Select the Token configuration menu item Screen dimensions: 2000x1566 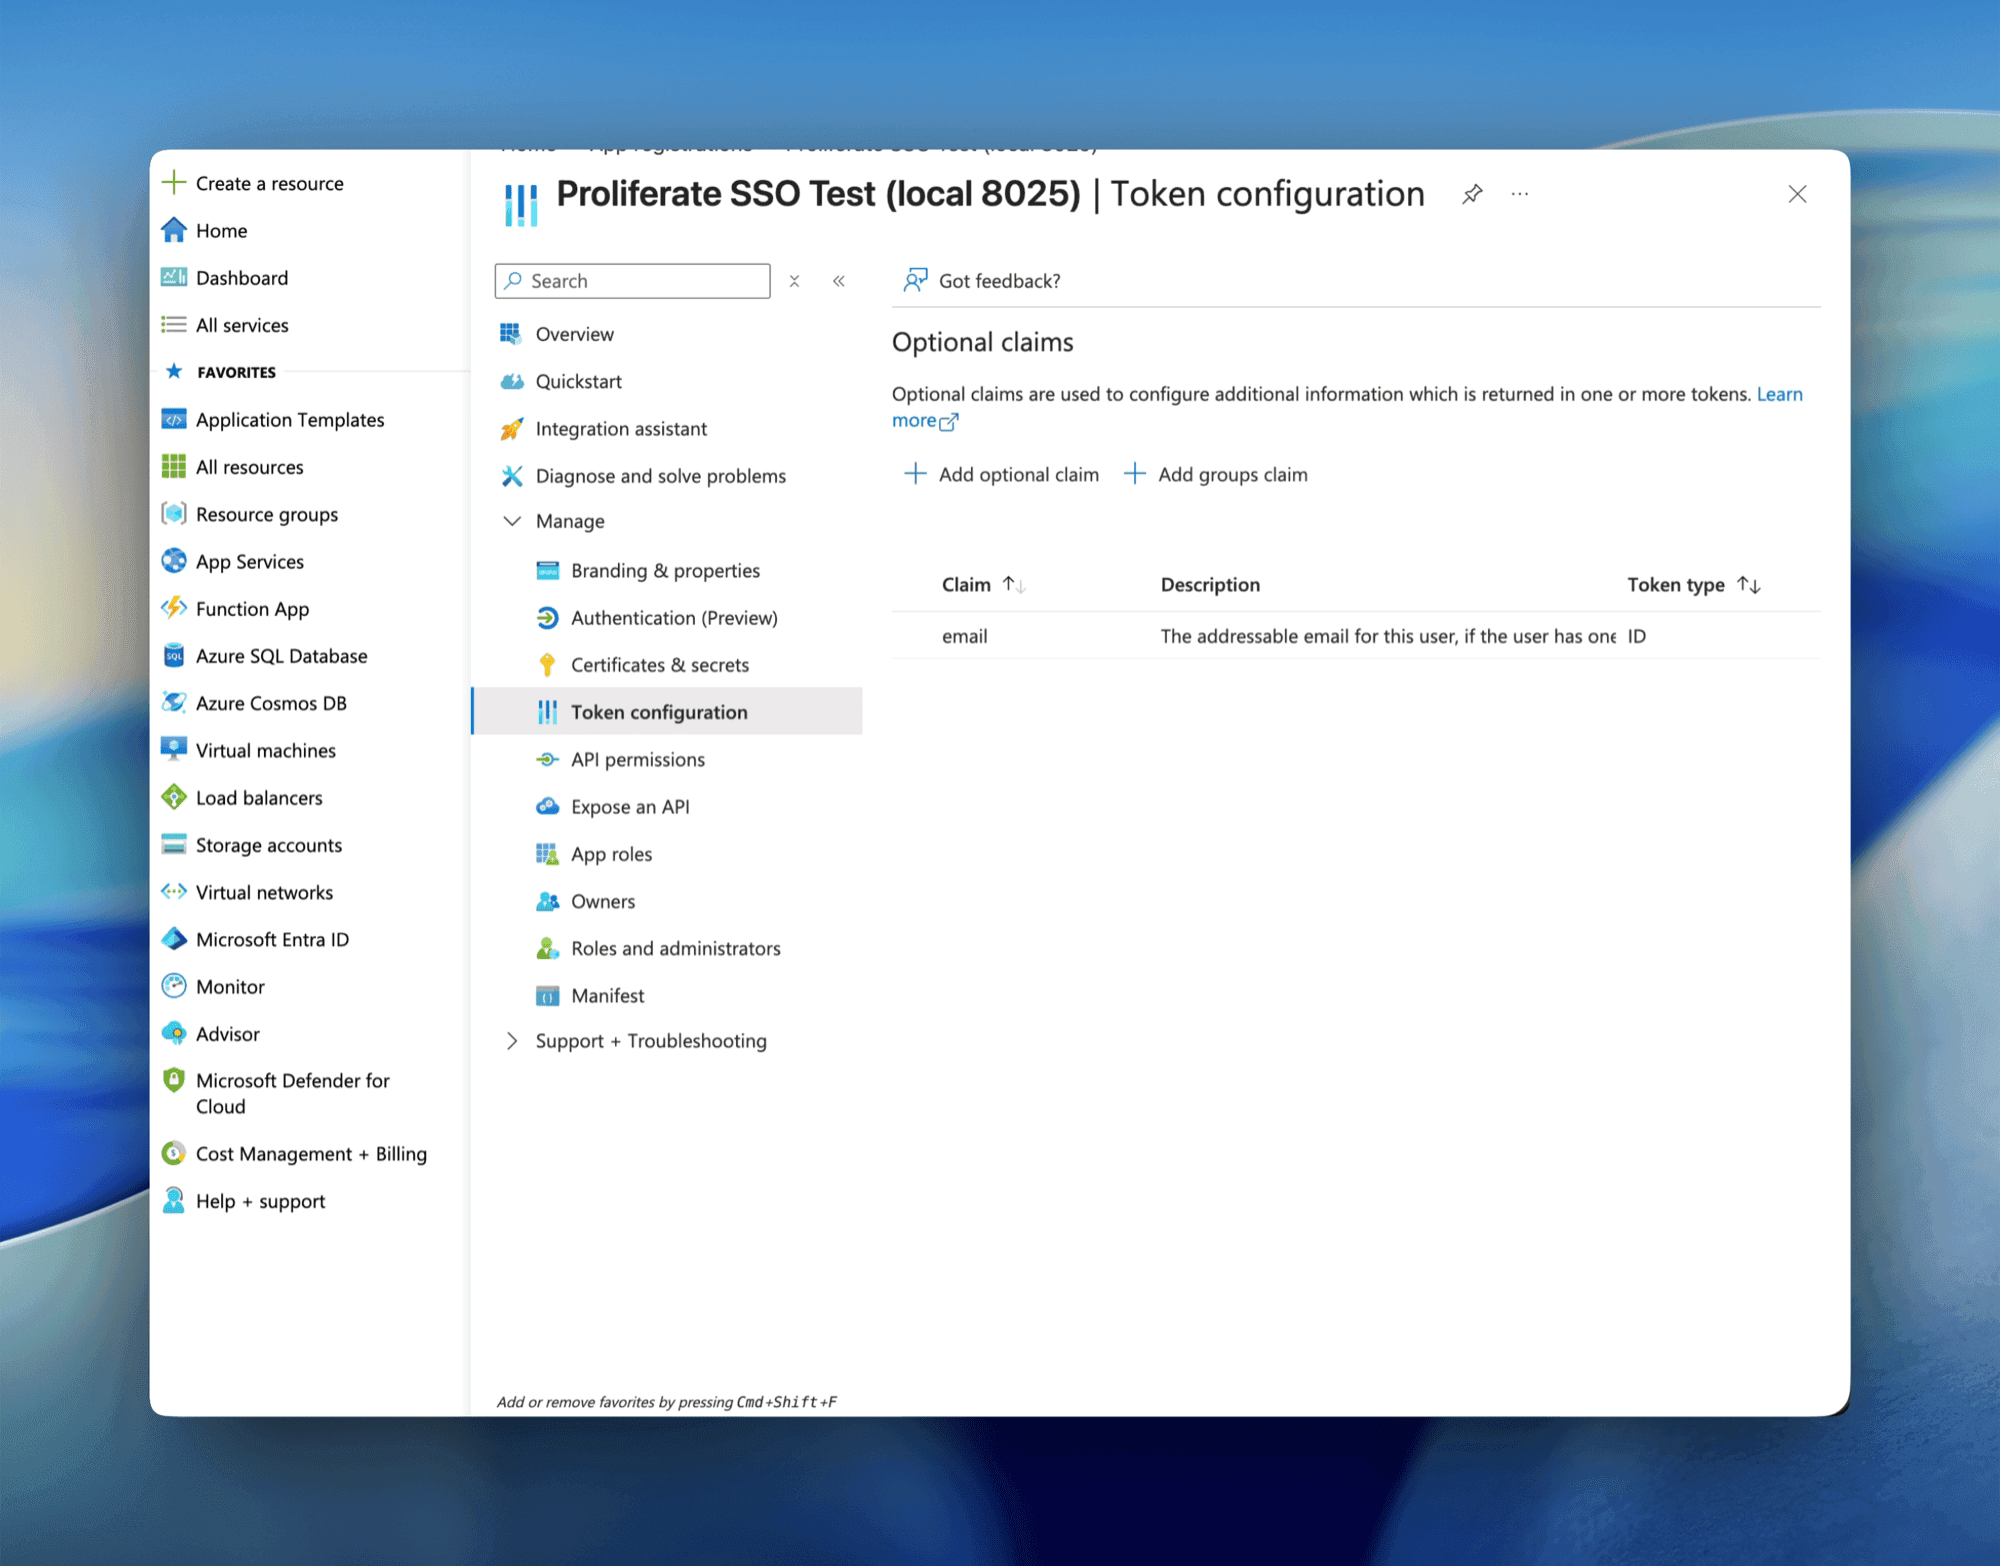tap(666, 711)
